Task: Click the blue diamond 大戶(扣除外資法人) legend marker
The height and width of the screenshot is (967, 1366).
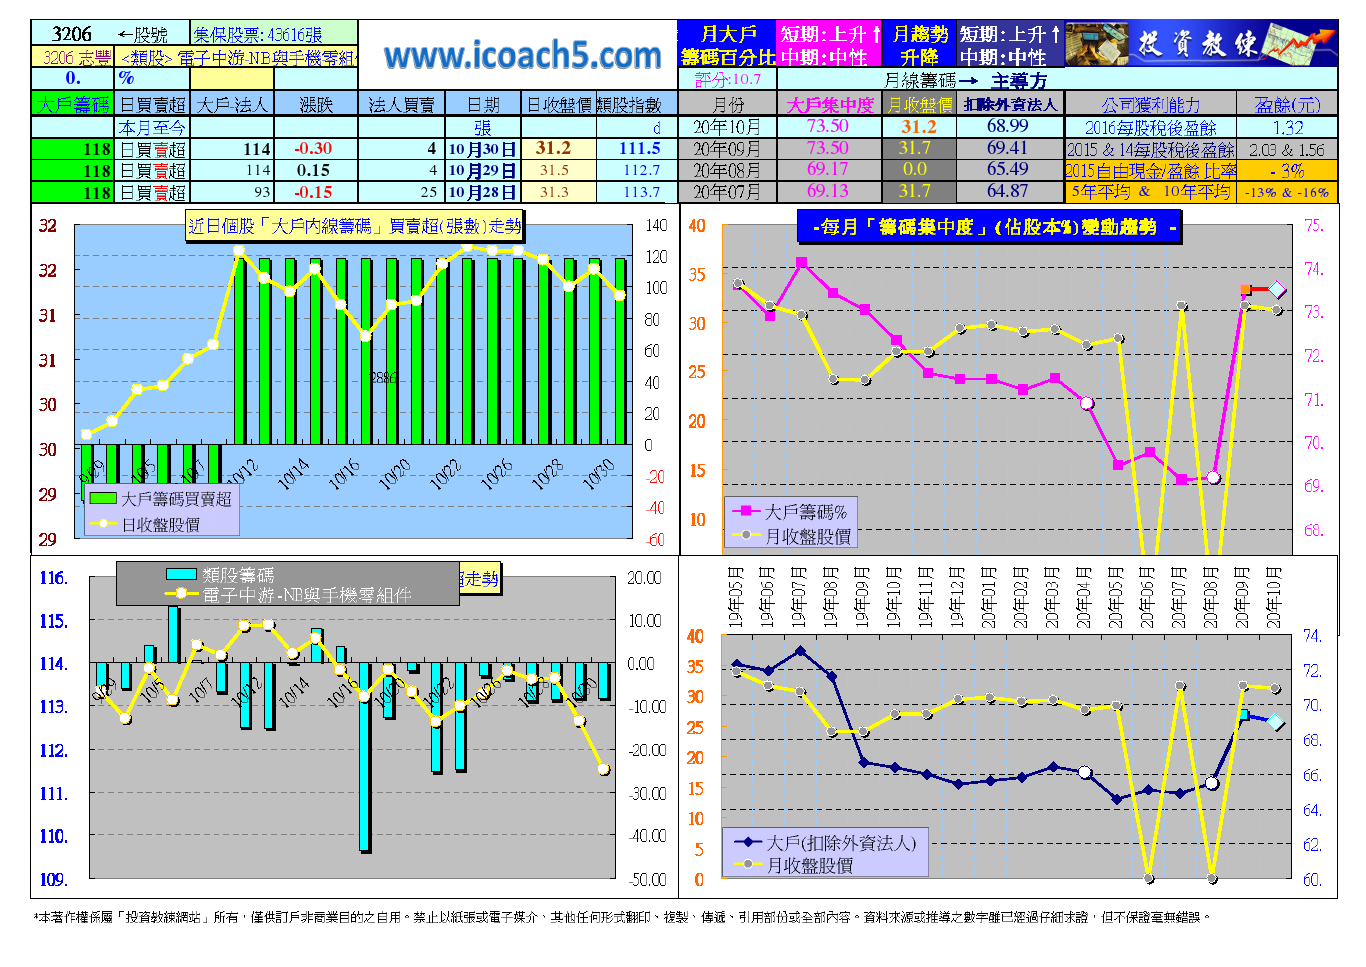Action: (x=748, y=843)
